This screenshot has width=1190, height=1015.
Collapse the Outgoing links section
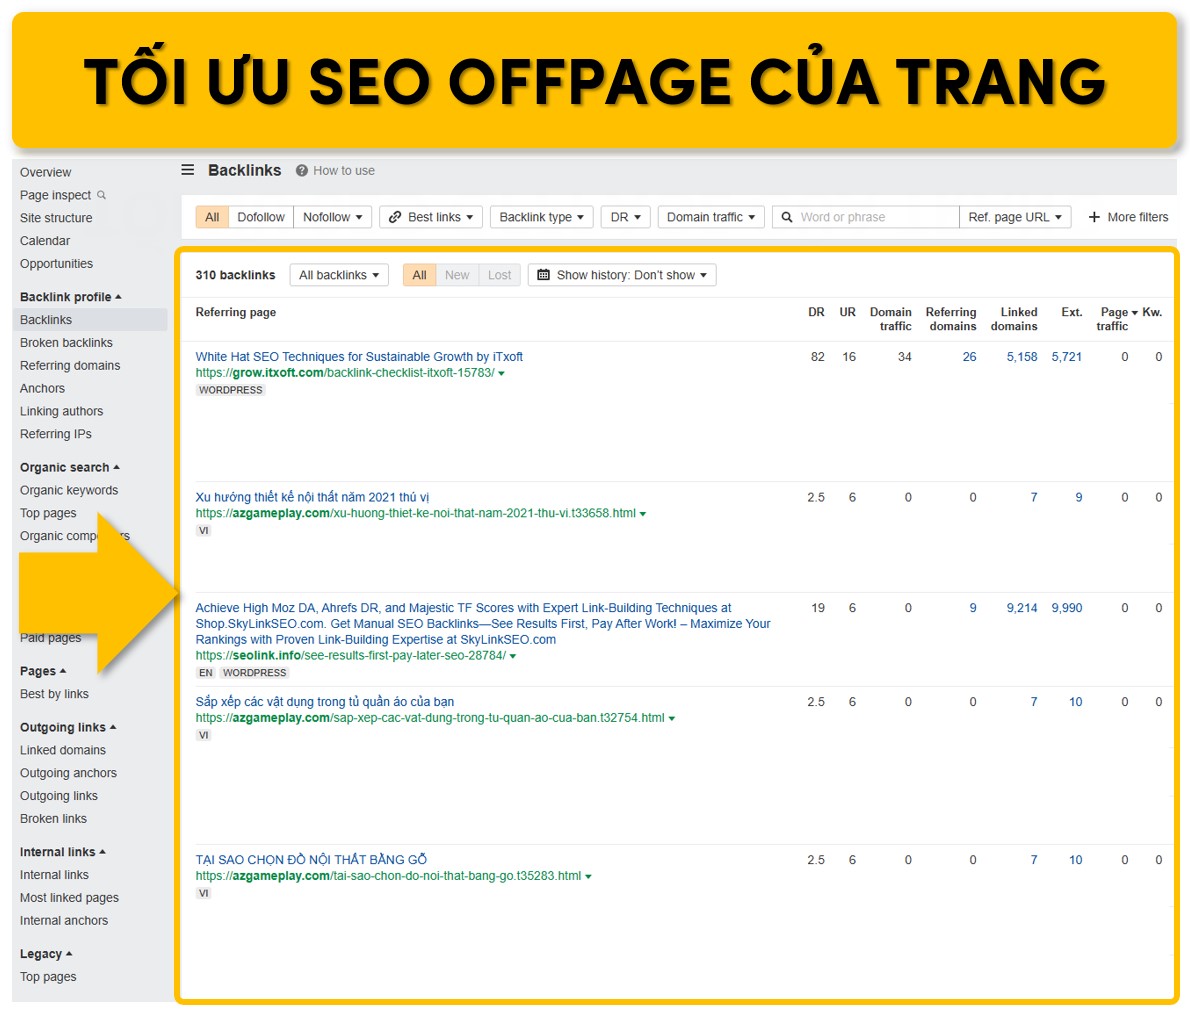tap(68, 727)
